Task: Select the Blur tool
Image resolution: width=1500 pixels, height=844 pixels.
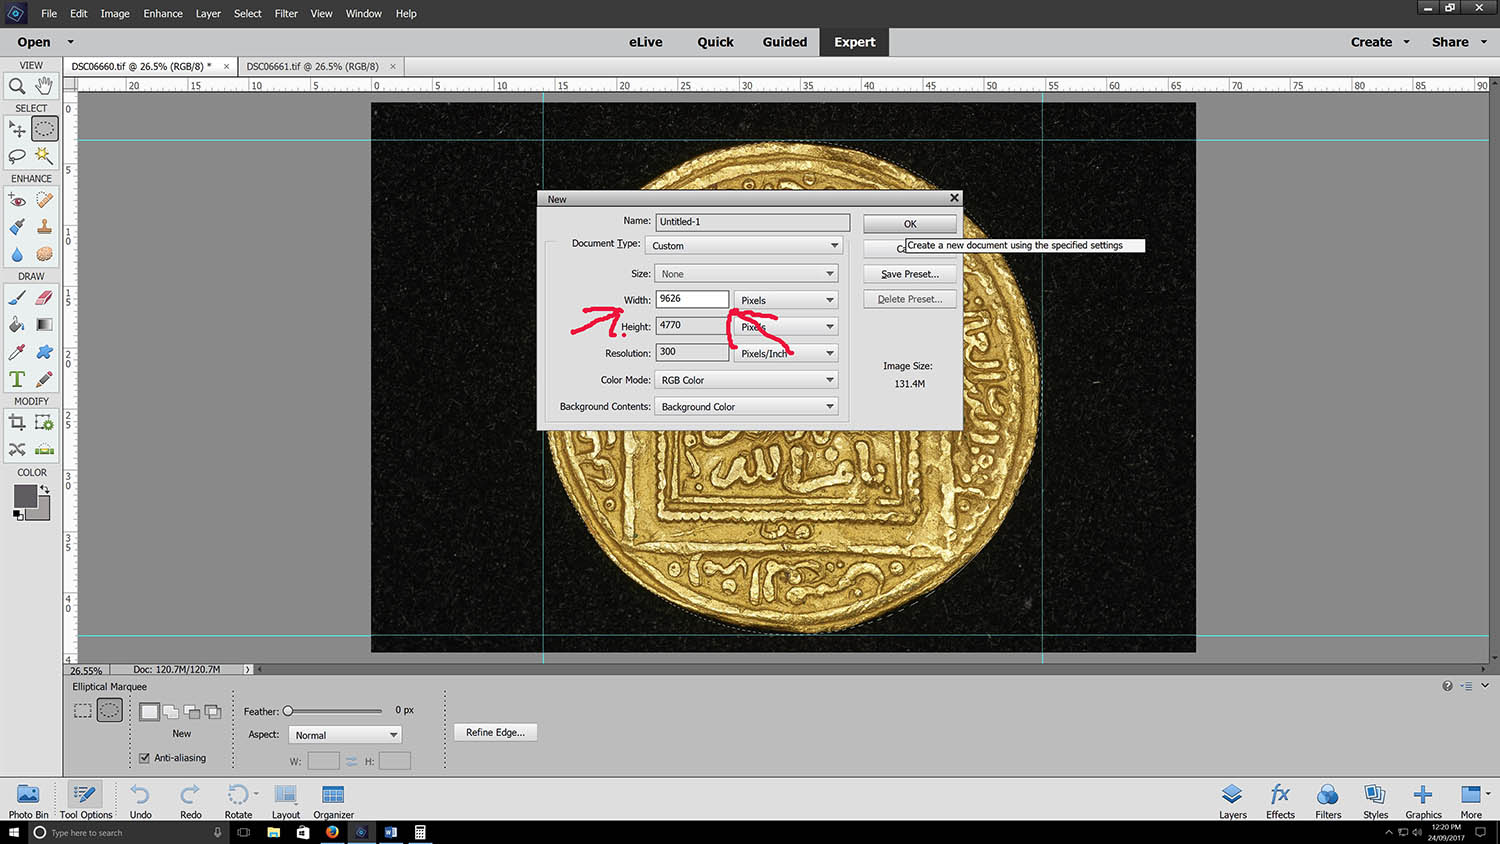Action: 17,254
